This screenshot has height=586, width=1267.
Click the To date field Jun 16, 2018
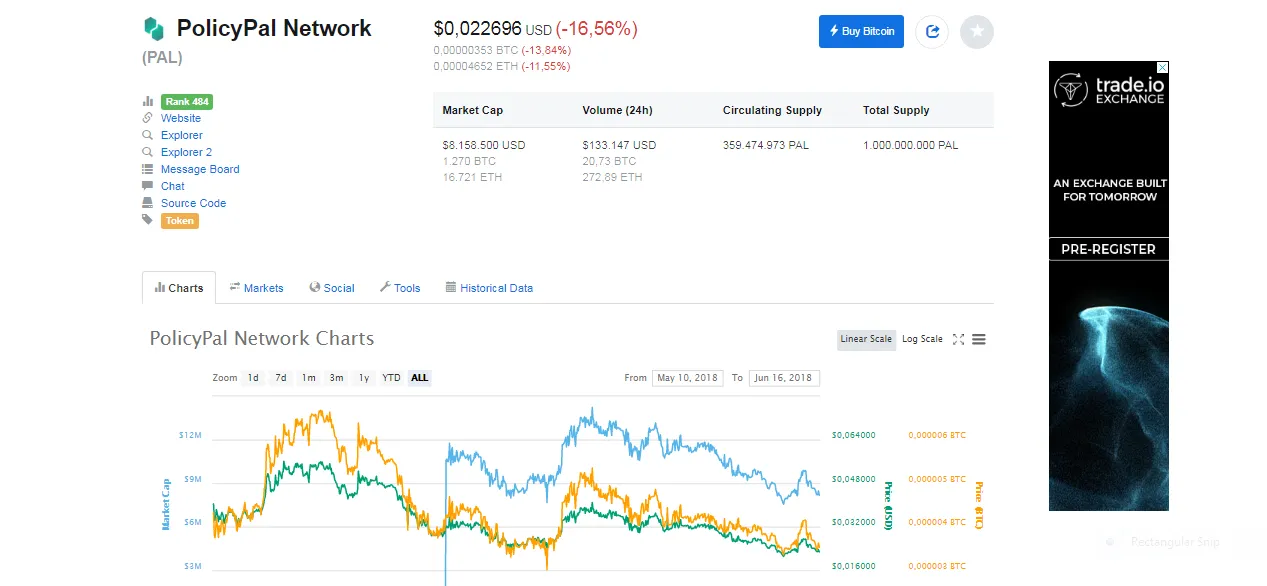point(784,378)
